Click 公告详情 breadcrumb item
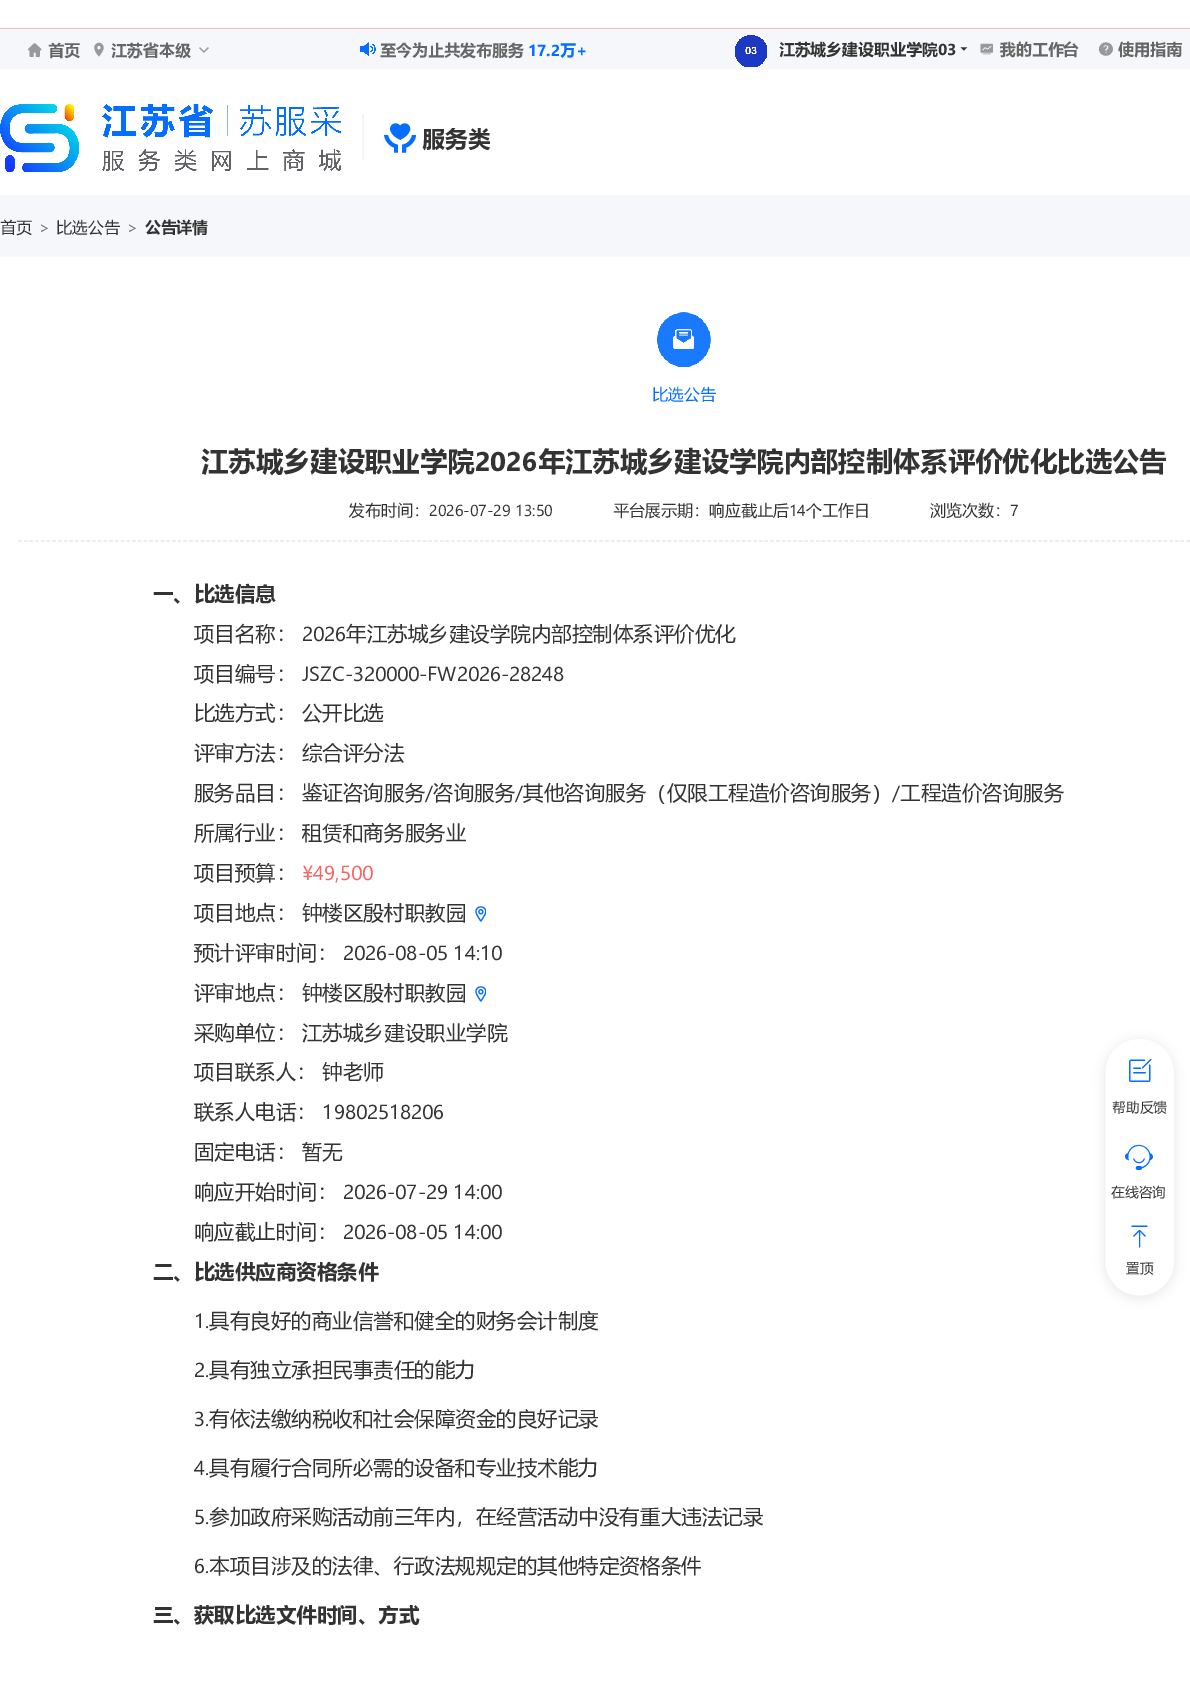This screenshot has width=1190, height=1684. point(176,228)
